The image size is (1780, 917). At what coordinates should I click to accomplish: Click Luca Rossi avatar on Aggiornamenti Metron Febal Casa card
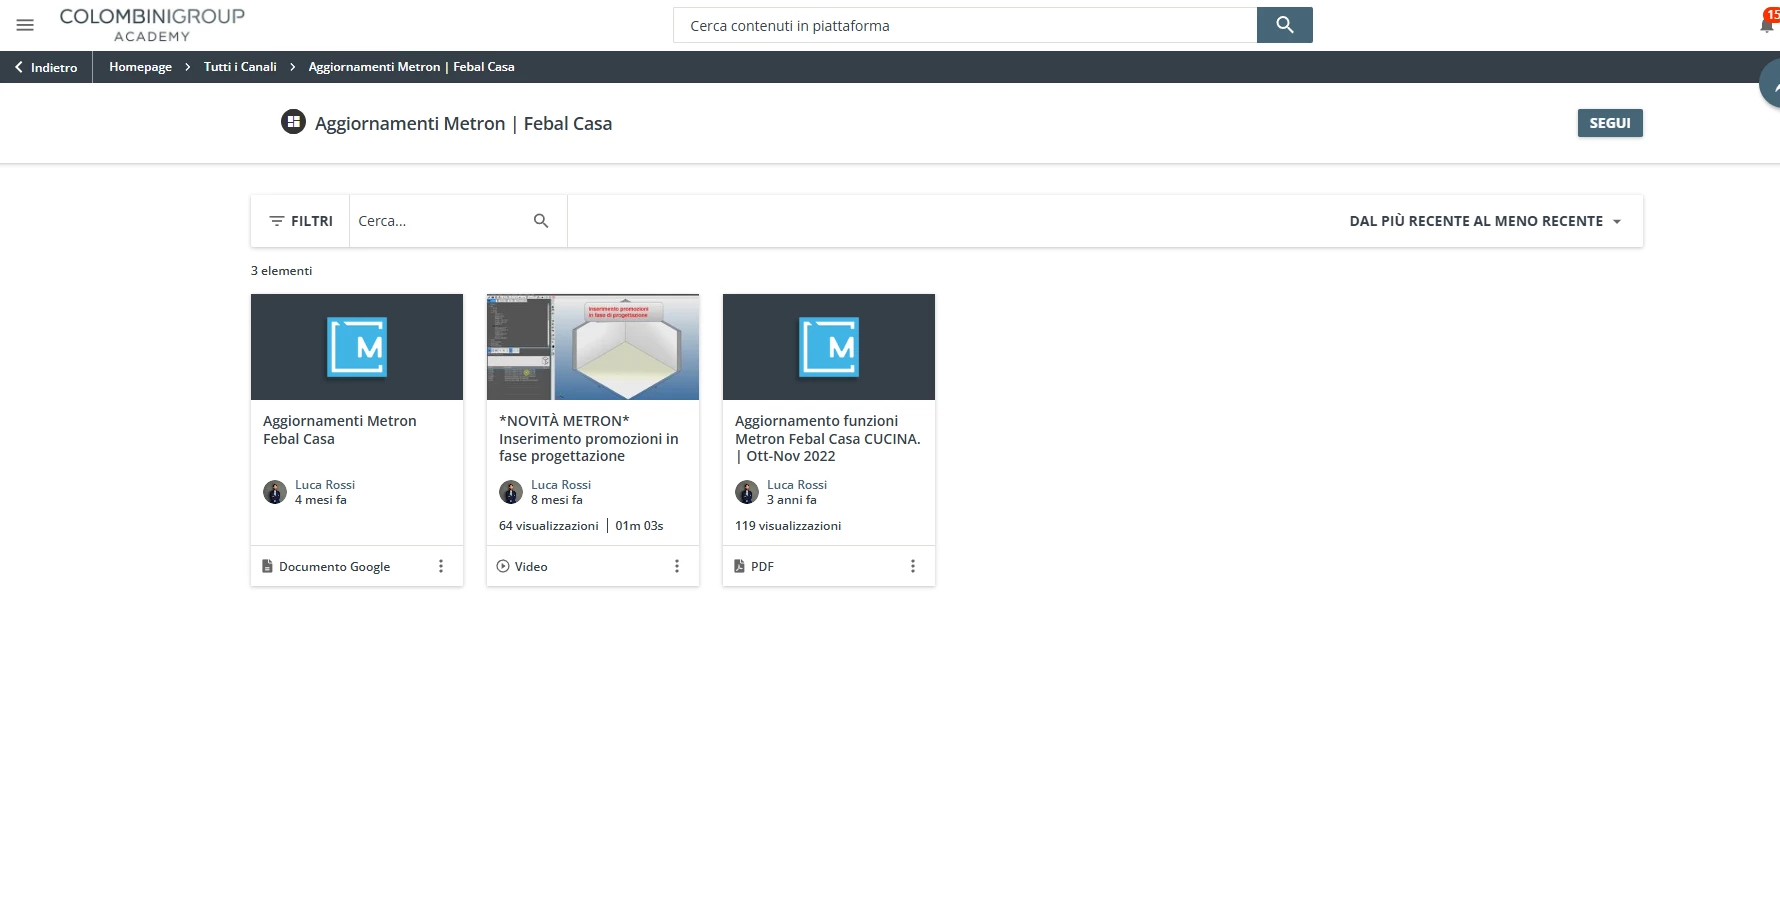[275, 492]
